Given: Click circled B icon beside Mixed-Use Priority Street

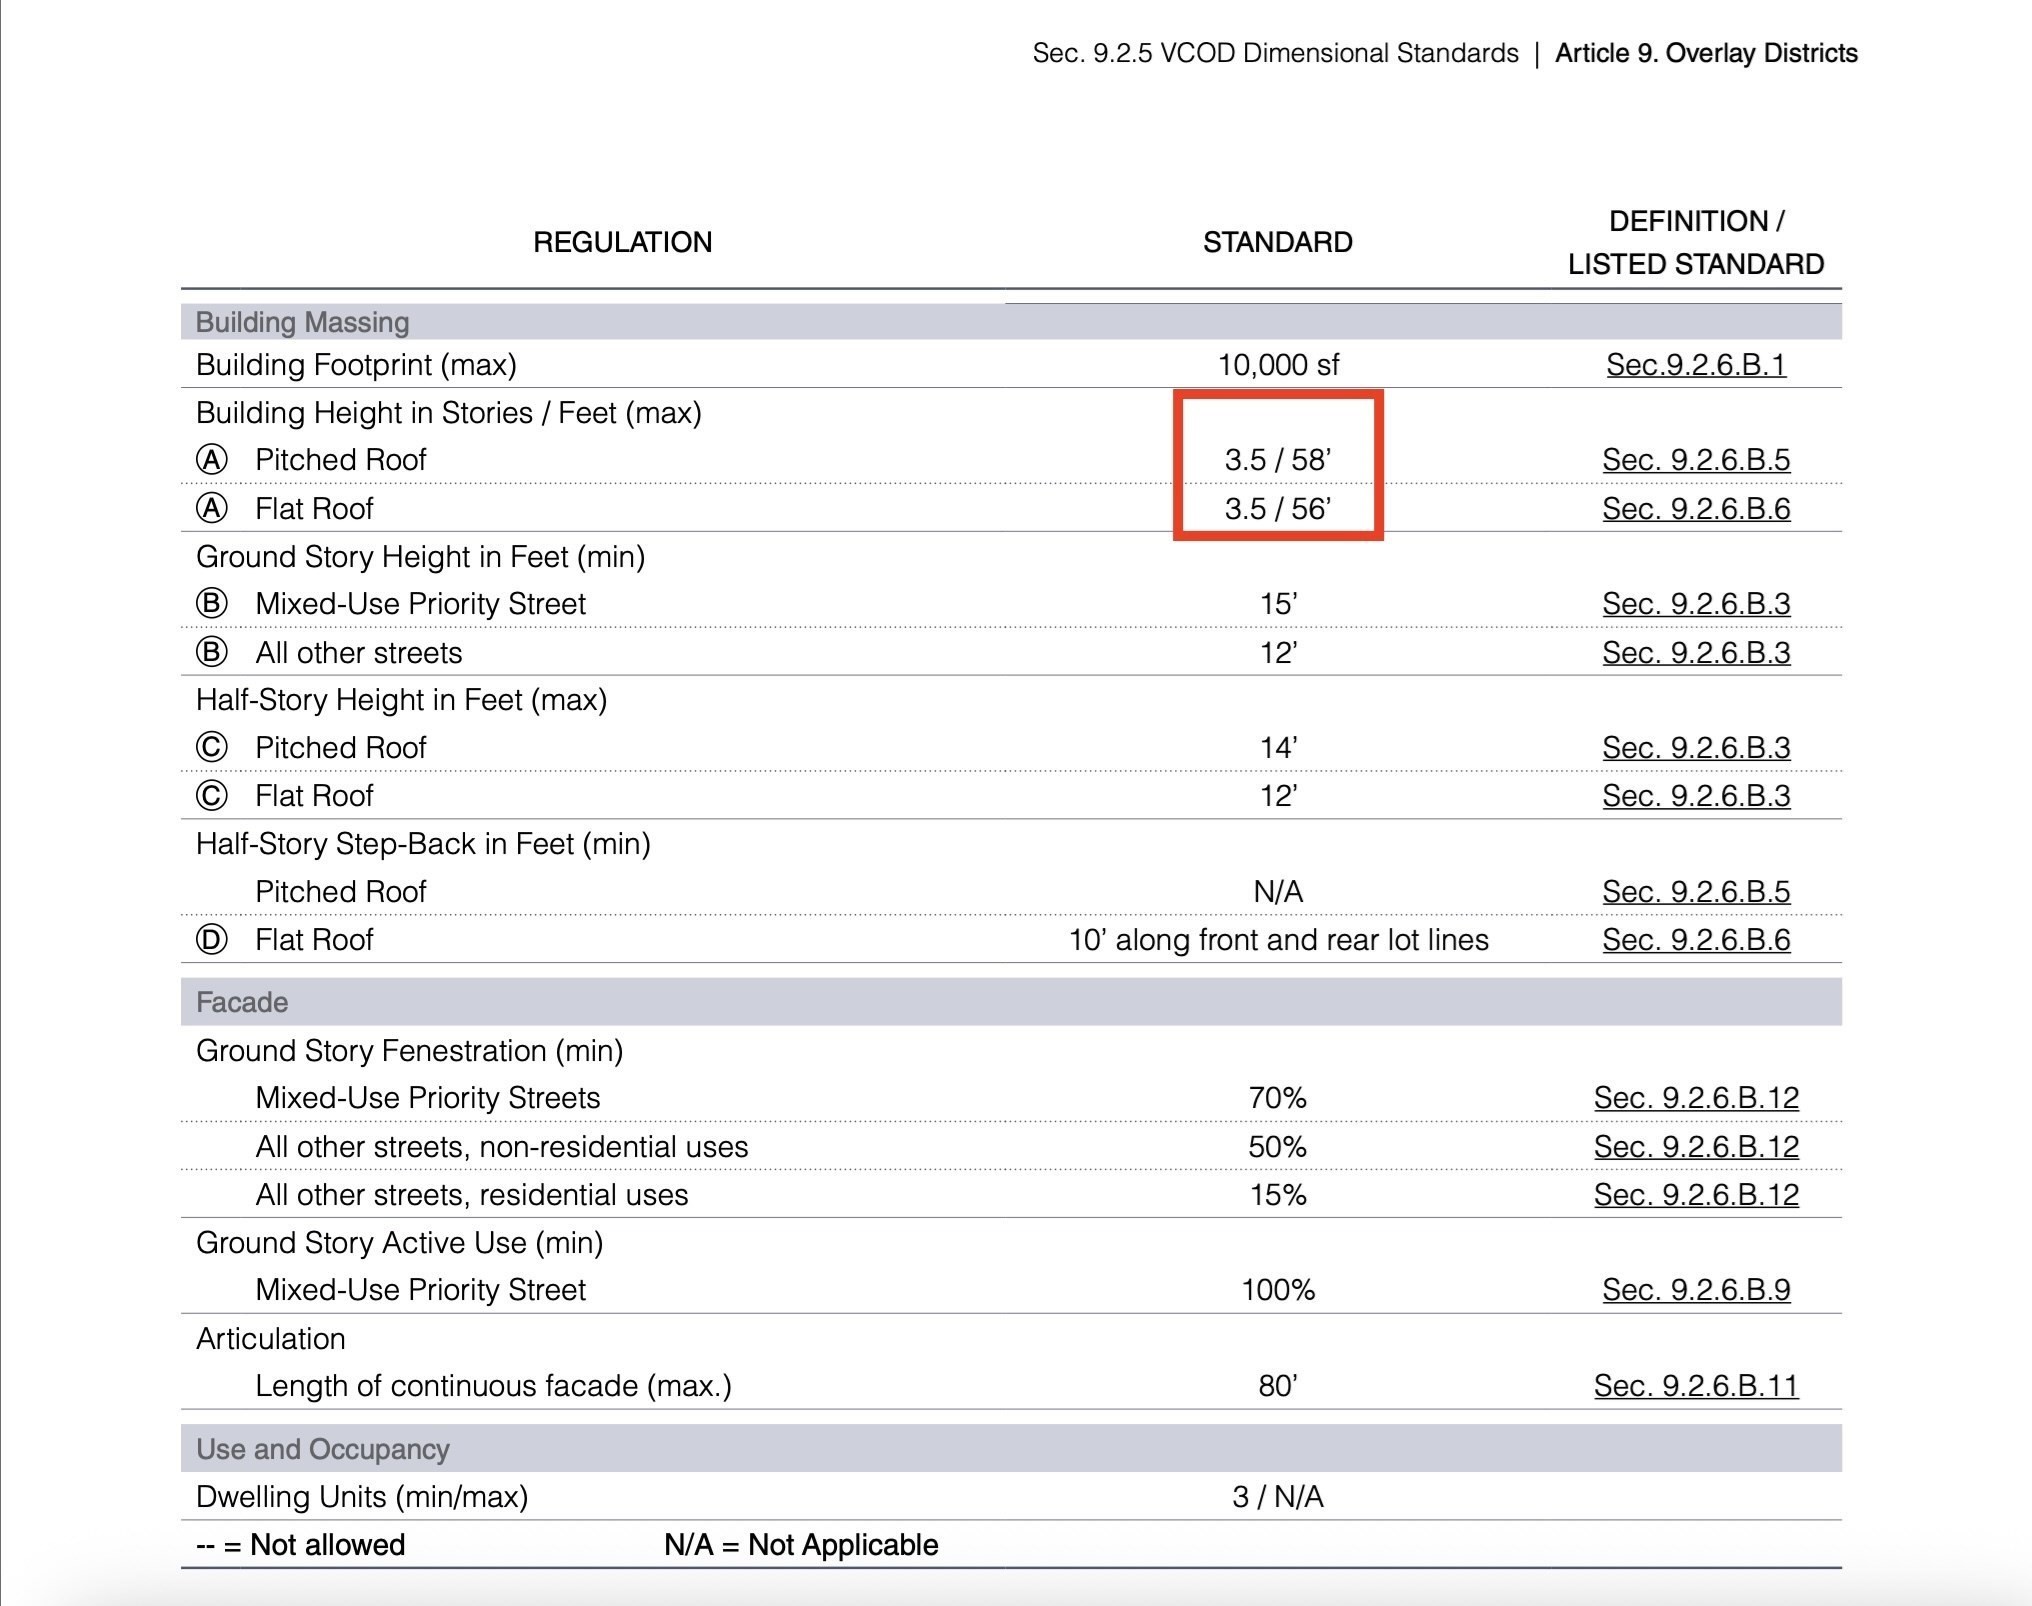Looking at the screenshot, I should click(211, 604).
